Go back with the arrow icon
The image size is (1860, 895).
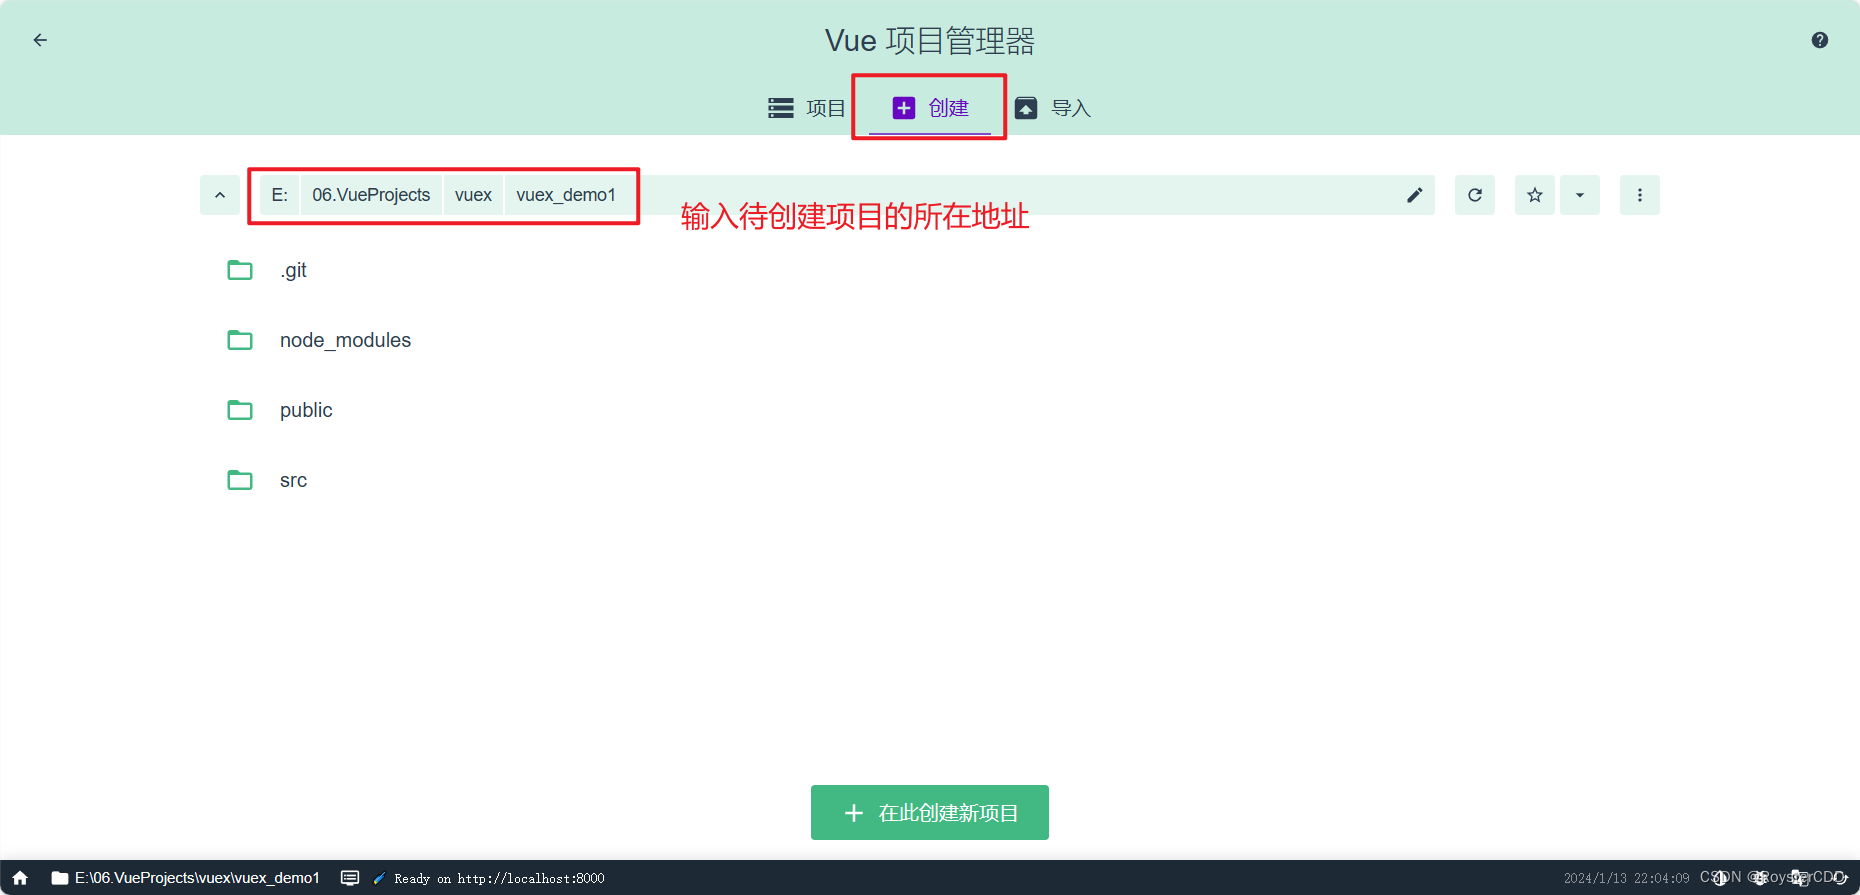[40, 40]
